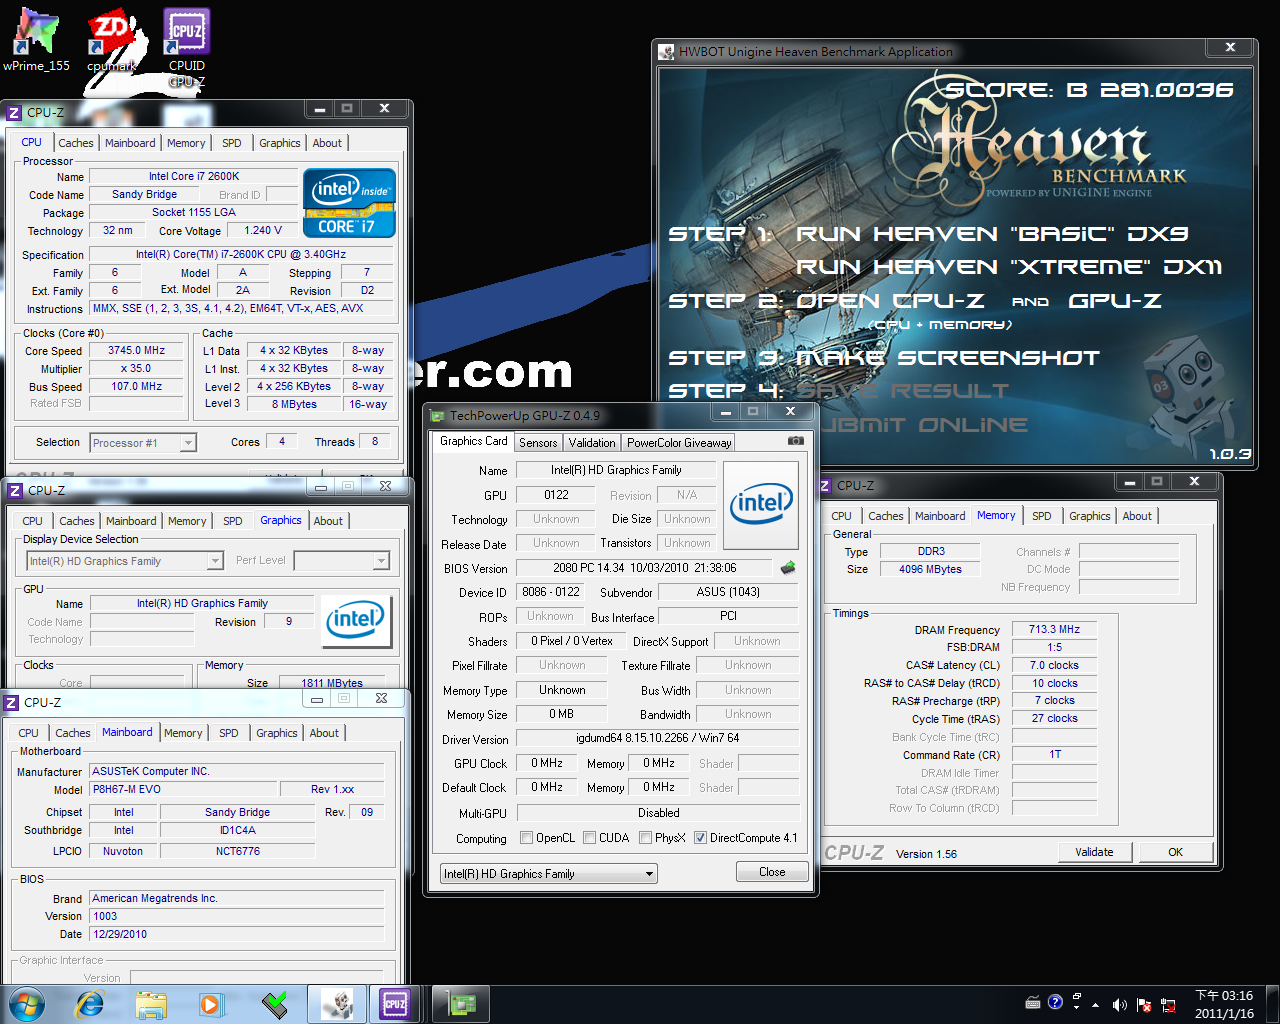This screenshot has width=1280, height=1024.
Task: Click the input method keyboard tray icon
Action: [1033, 1002]
